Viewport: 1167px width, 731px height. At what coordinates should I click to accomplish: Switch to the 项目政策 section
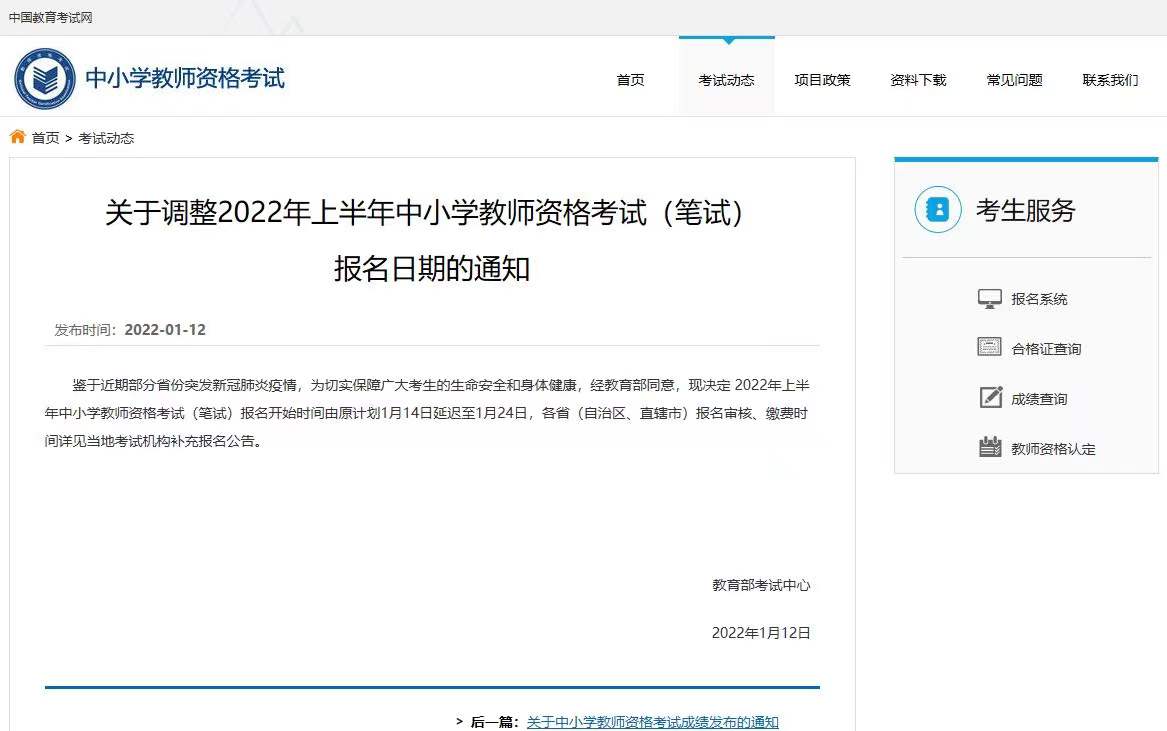pyautogui.click(x=822, y=79)
